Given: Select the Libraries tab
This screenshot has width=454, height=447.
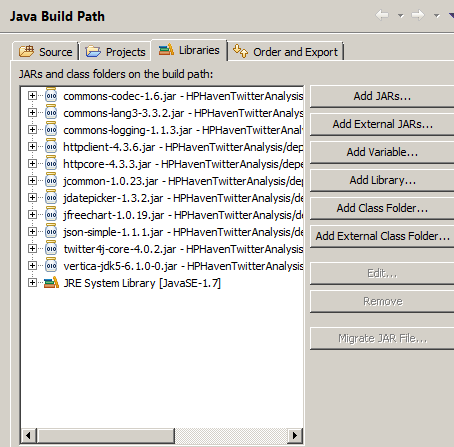Looking at the screenshot, I should pyautogui.click(x=189, y=50).
